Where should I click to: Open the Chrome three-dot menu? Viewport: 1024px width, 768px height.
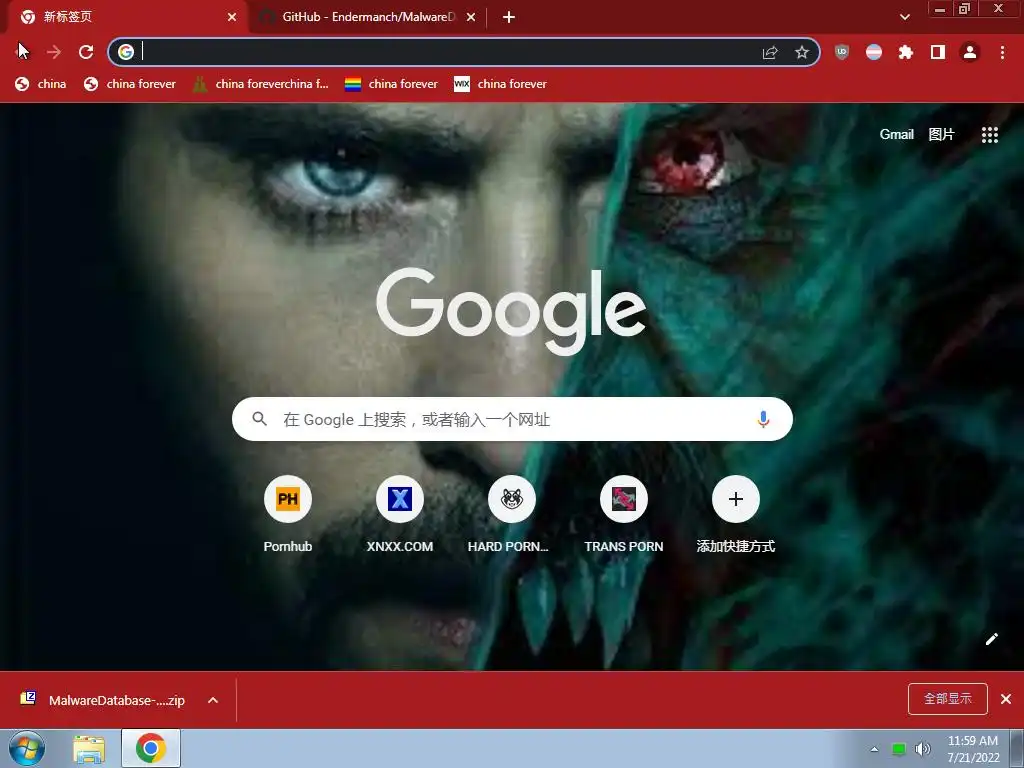click(1002, 52)
